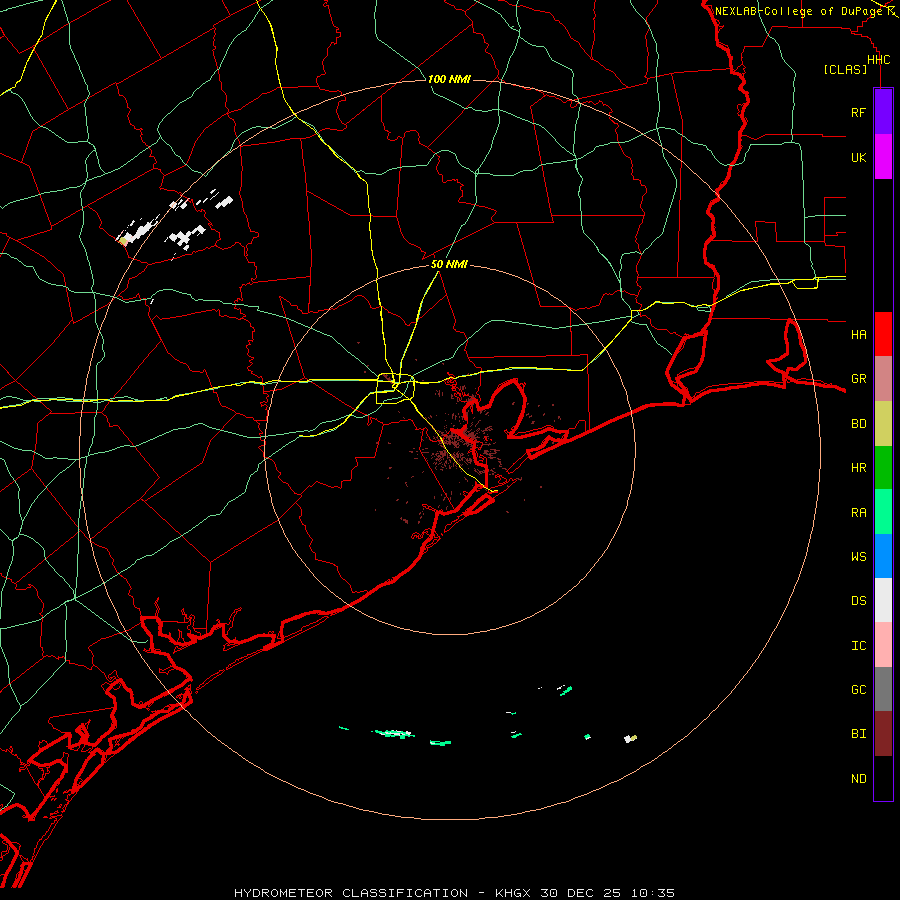Viewport: 900px width, 900px height.
Task: Click the GC gray legend swatch
Action: 883,689
